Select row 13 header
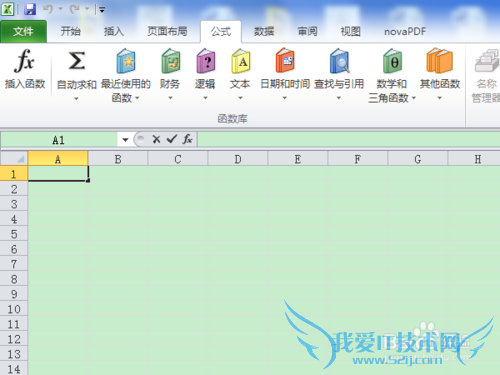This screenshot has width=500, height=375. 14,354
